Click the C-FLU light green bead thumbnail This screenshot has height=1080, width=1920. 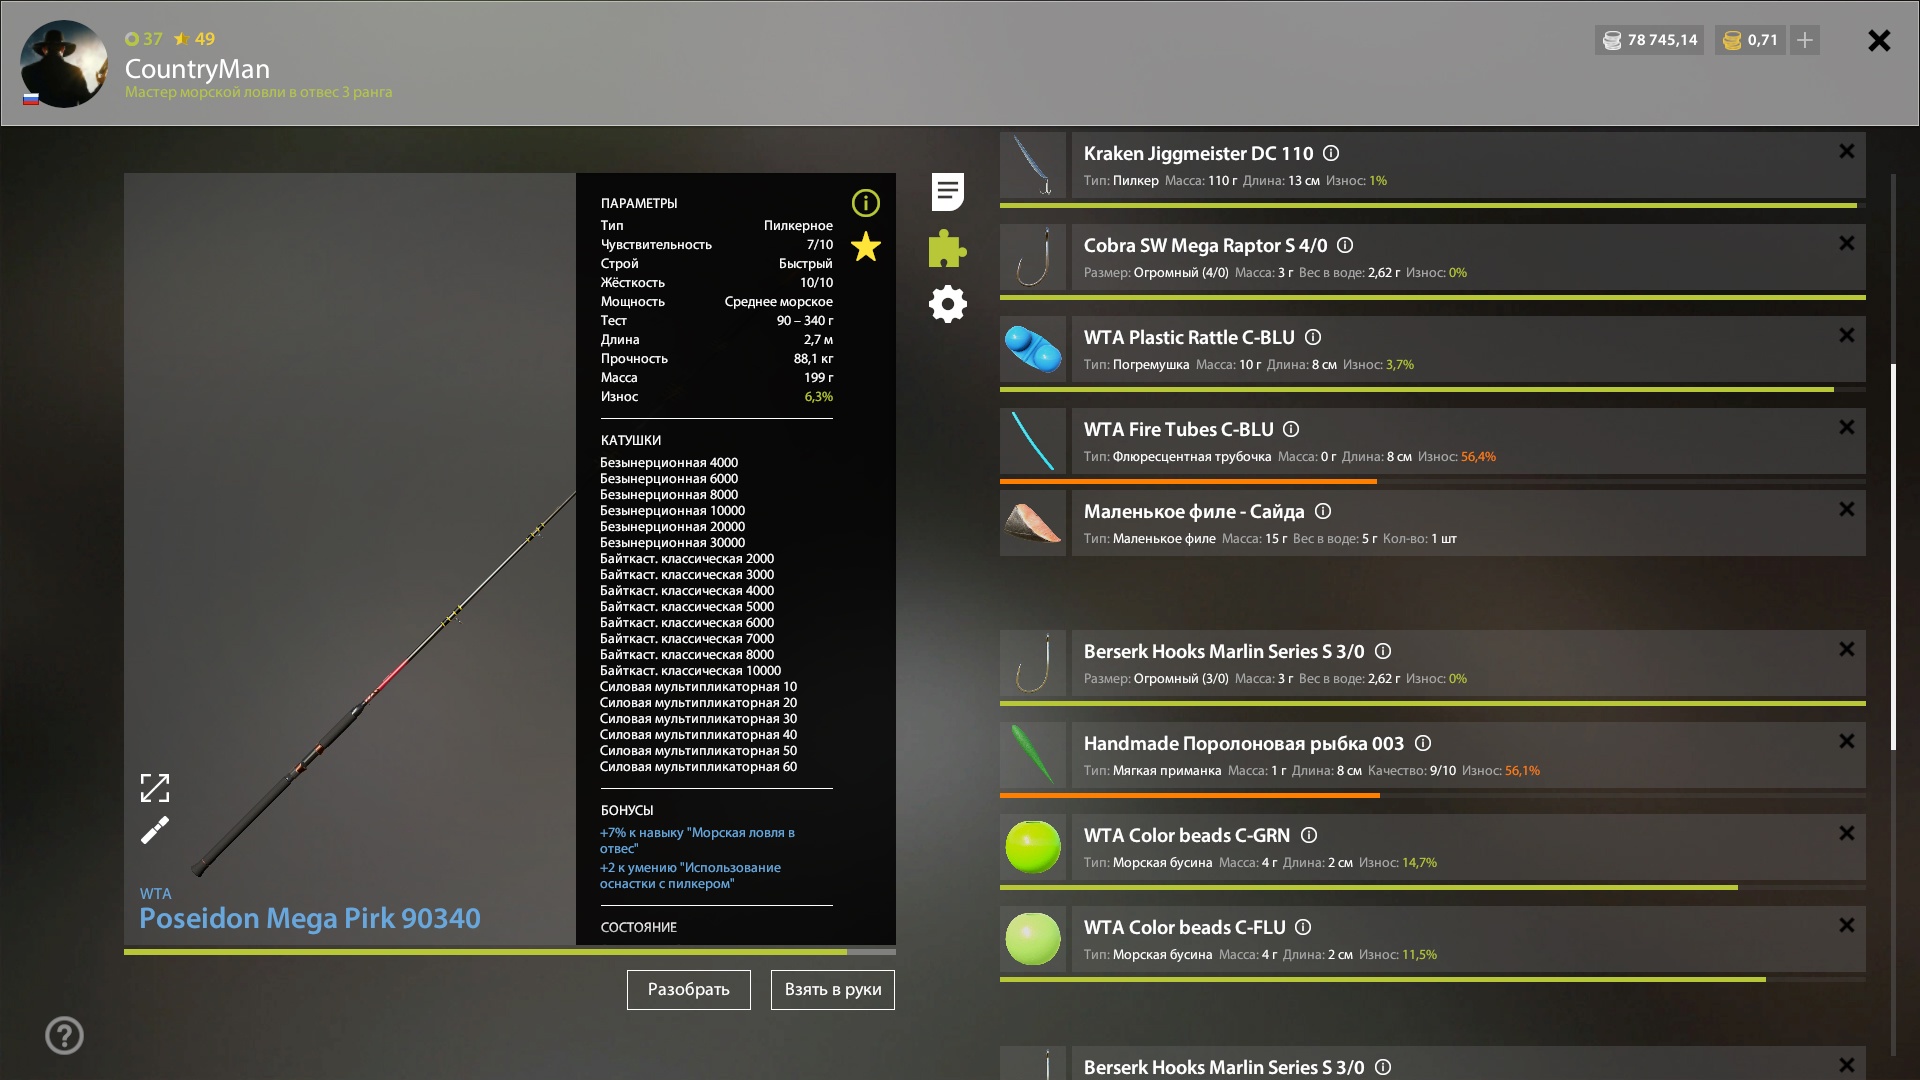1033,939
